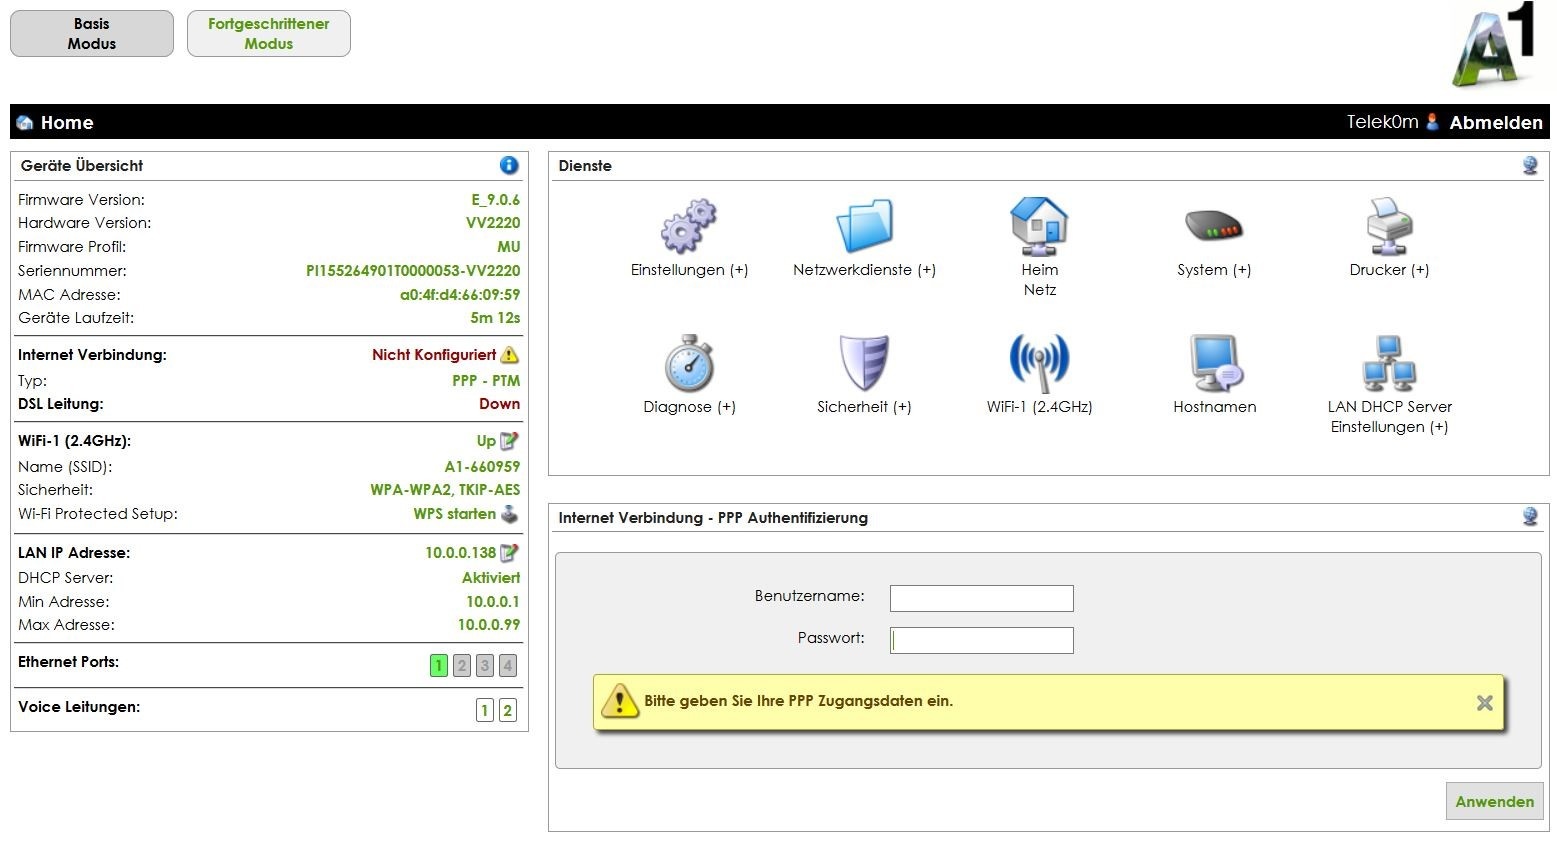Edit the LAN IP Adresse icon
Screen dimensions: 1557x842
click(510, 552)
